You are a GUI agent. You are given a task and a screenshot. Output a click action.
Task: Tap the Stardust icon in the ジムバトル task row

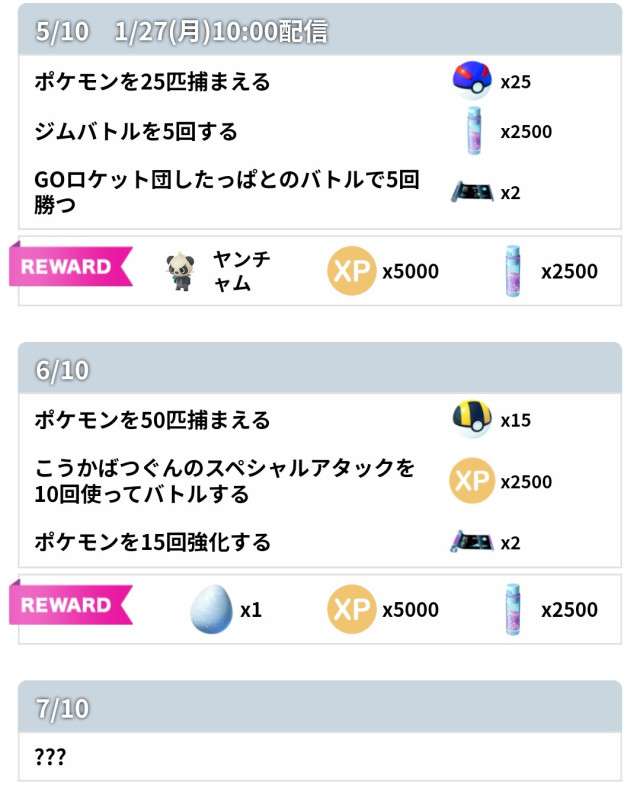(x=473, y=132)
